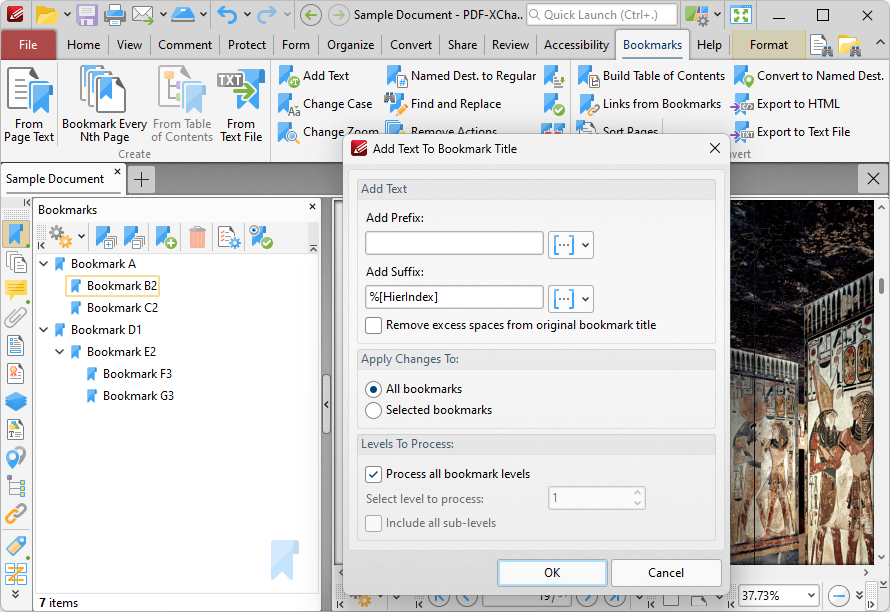Collapse Bookmark E2 tree node
Screen dimensions: 890x612
pos(60,351)
